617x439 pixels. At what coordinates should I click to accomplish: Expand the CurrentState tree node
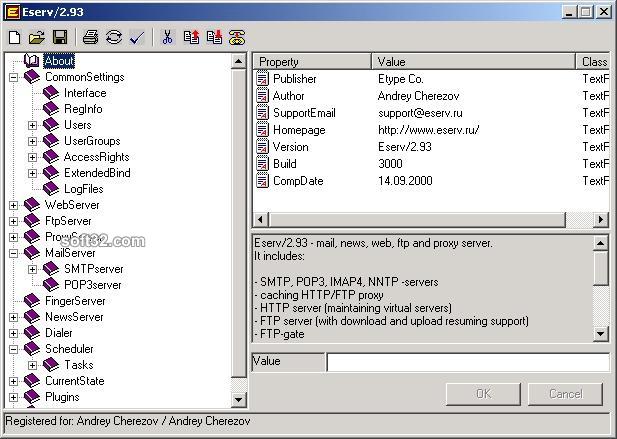point(13,381)
